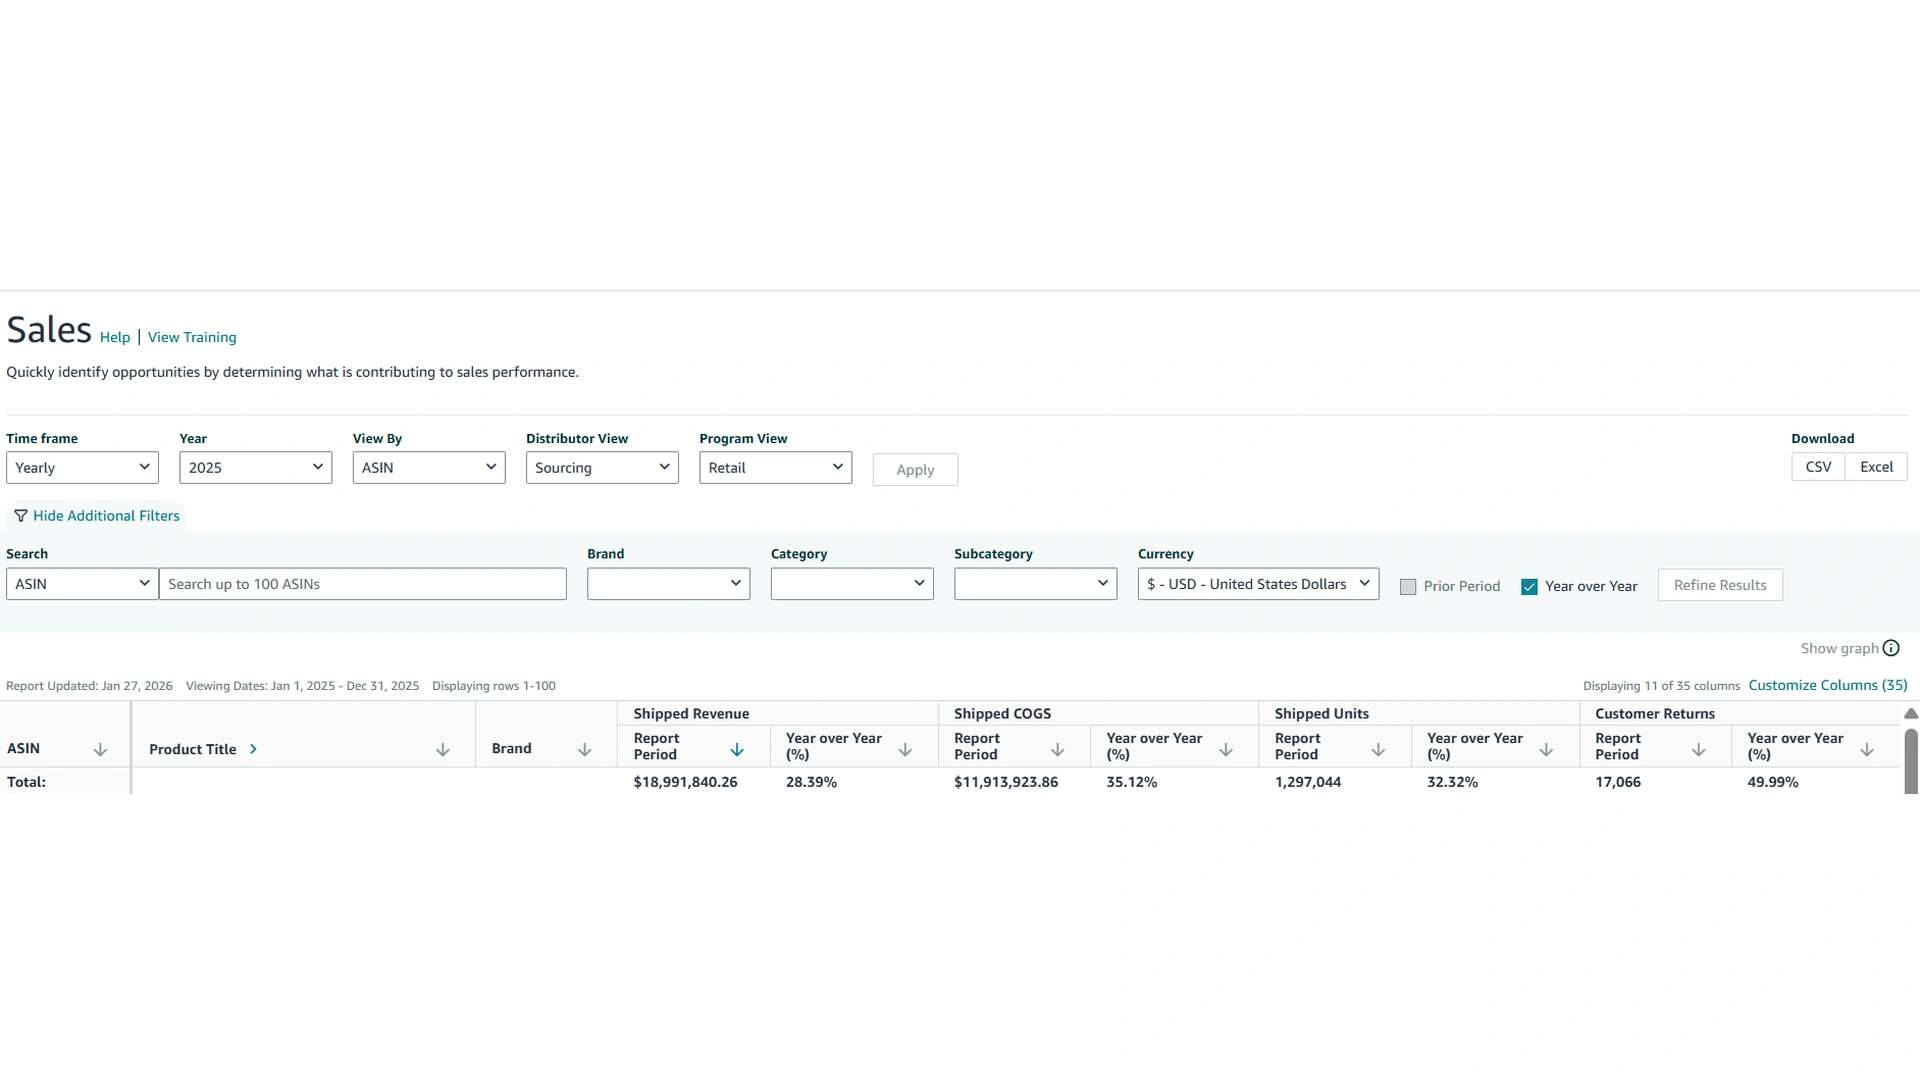Sort Customer Returns Year over Year arrow

(x=1867, y=750)
